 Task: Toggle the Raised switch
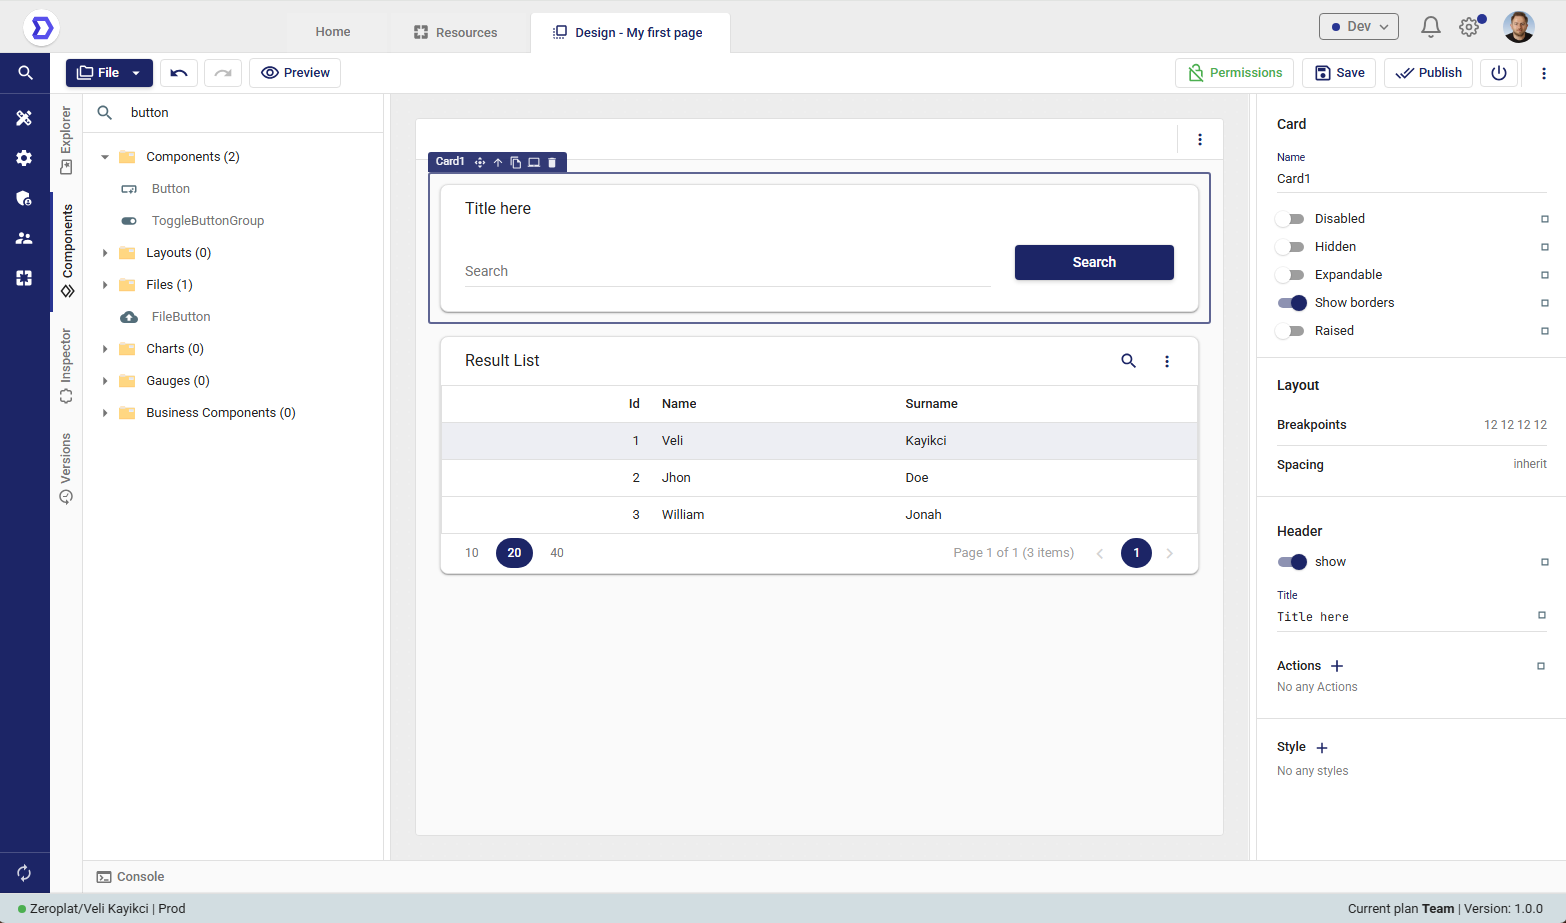tap(1291, 331)
